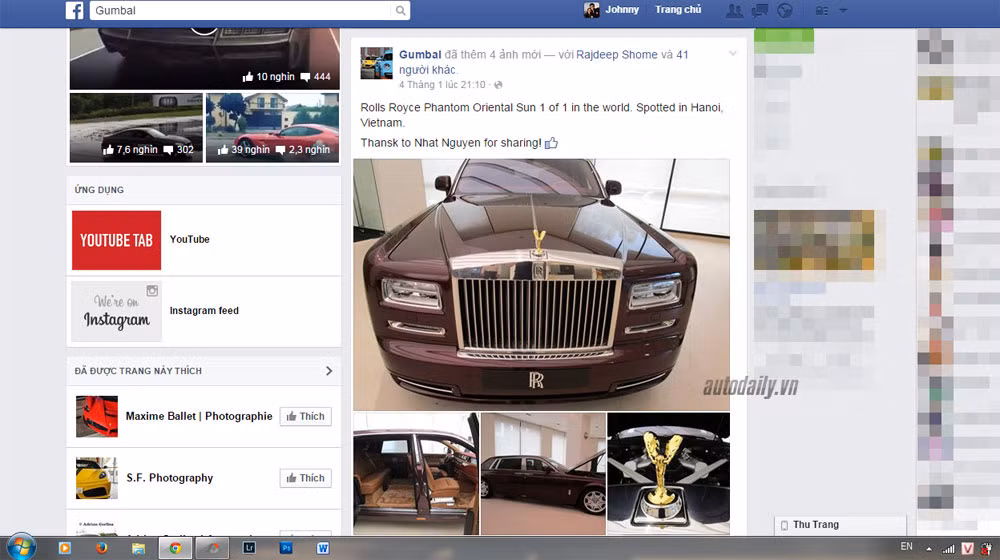This screenshot has height=560, width=1000.
Task: Open the Rolls Royce interior door photo
Action: click(x=416, y=473)
